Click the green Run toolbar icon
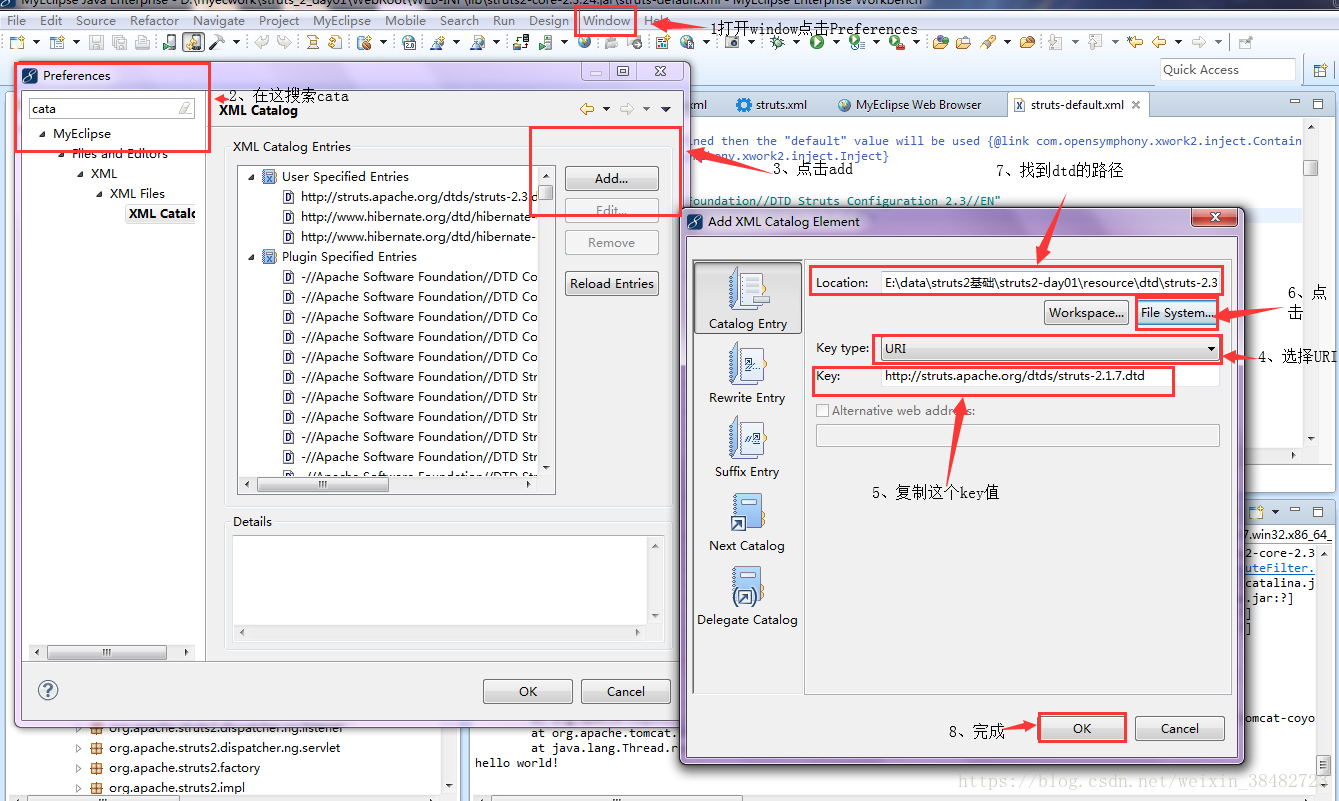The image size is (1339, 801). point(817,42)
